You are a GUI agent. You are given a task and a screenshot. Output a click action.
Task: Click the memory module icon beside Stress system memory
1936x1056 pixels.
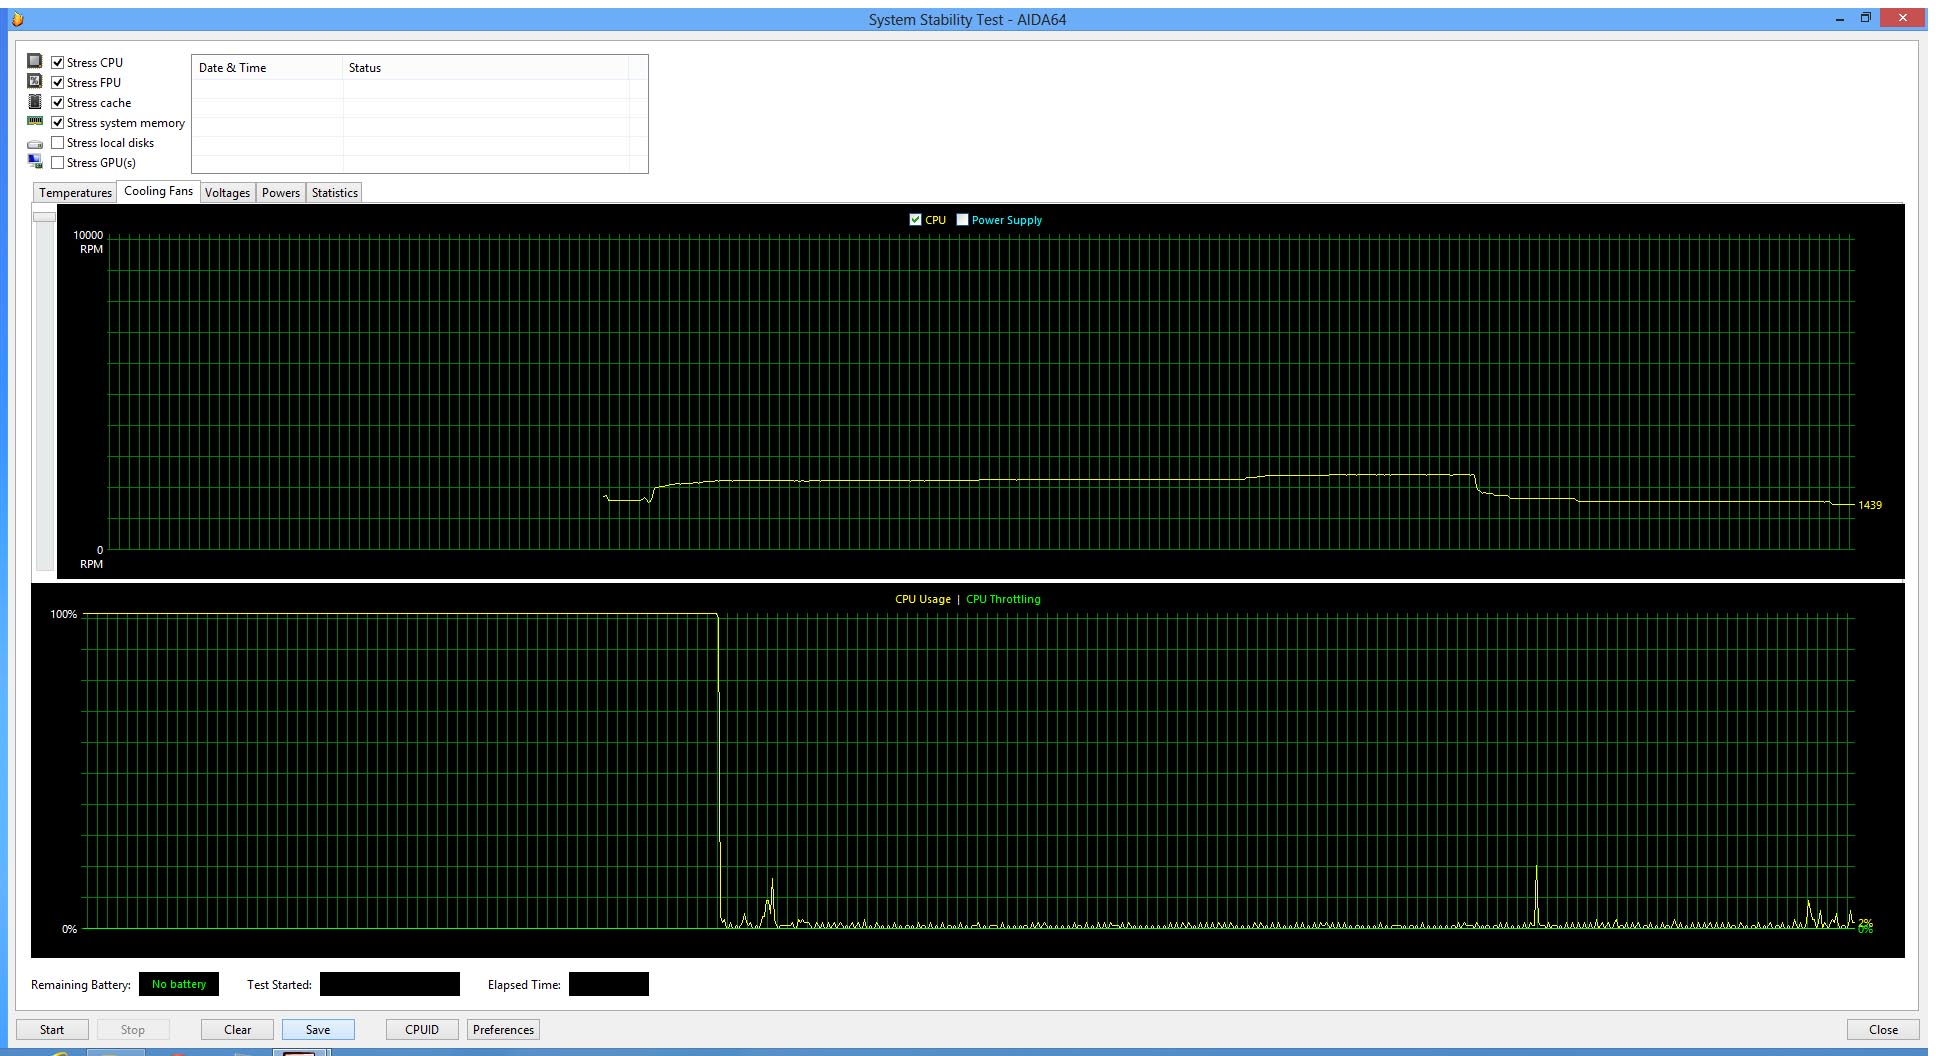[35, 121]
